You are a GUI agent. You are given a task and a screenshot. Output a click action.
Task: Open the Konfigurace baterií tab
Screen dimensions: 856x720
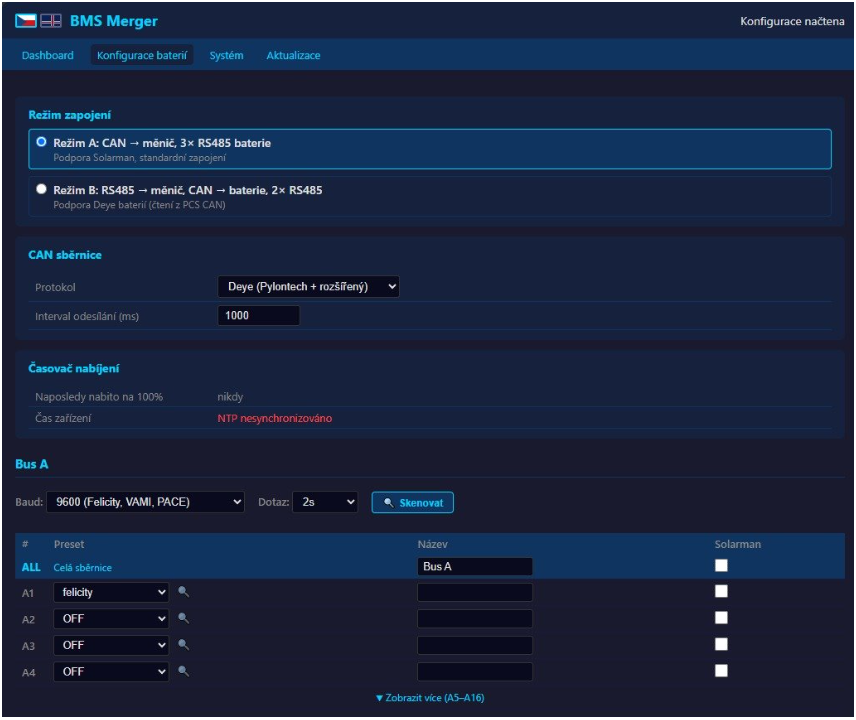(x=142, y=55)
